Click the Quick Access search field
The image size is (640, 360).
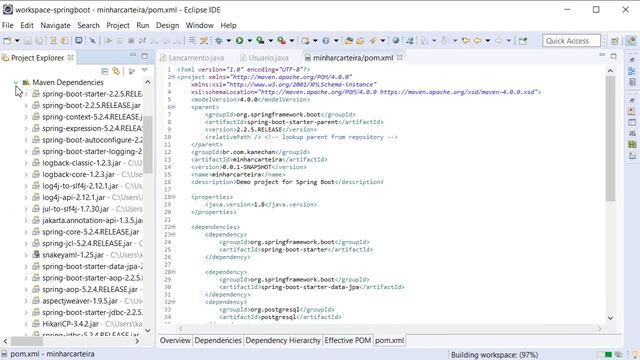tap(571, 41)
